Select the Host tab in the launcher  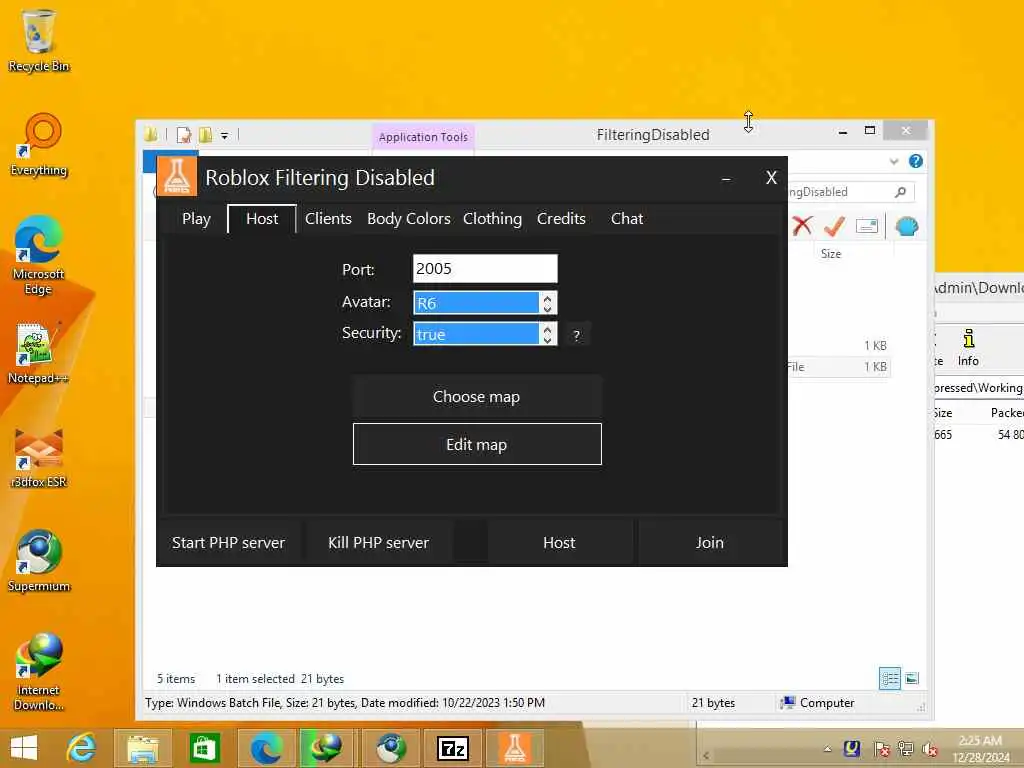click(x=262, y=219)
